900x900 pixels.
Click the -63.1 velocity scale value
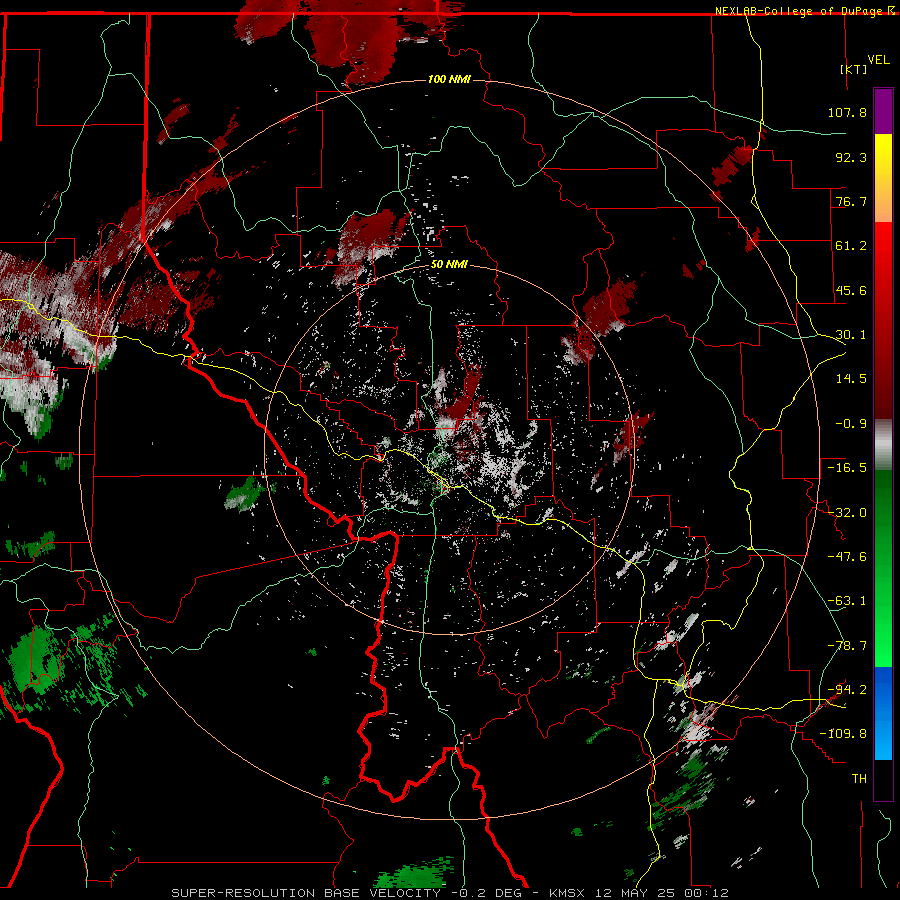(847, 601)
